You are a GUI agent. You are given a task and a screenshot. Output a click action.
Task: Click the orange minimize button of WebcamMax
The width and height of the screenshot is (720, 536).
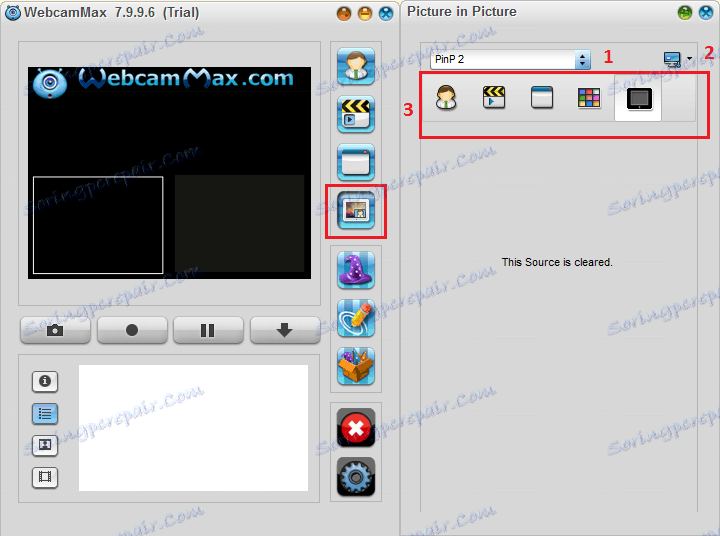point(344,13)
